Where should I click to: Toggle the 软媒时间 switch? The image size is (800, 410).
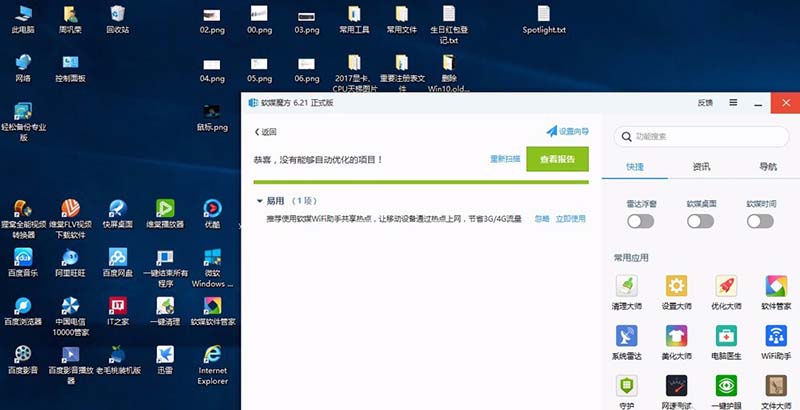(x=760, y=221)
